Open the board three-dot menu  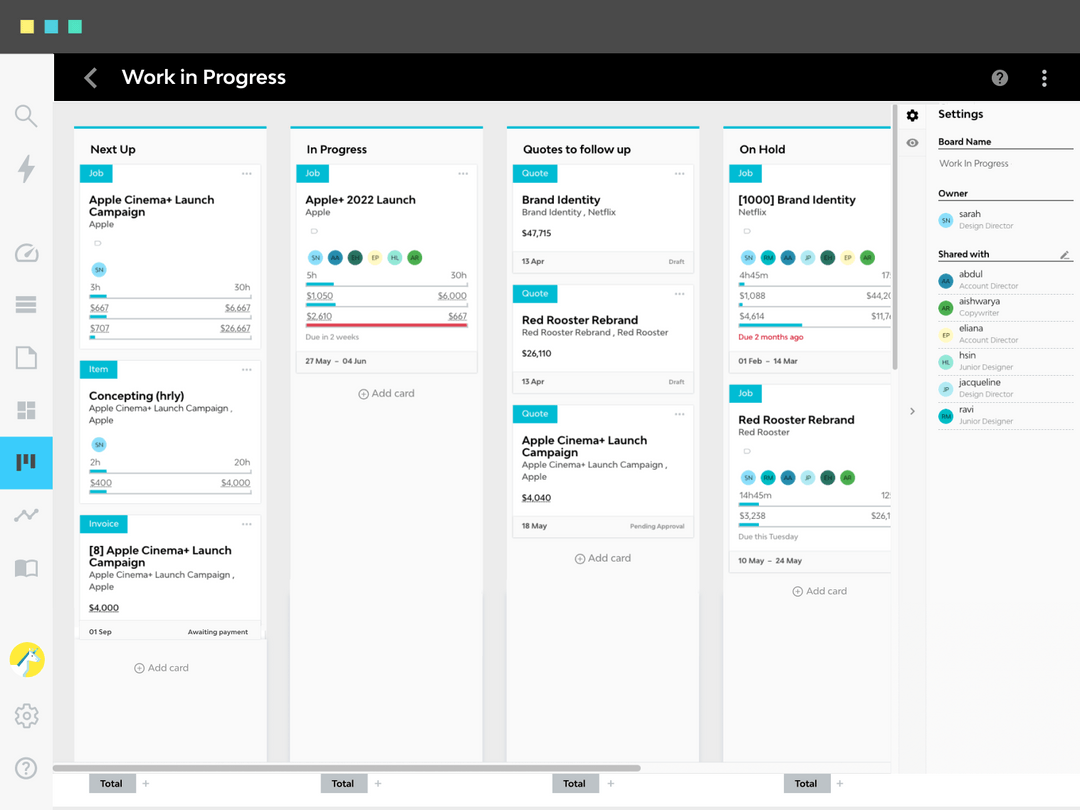click(1044, 77)
